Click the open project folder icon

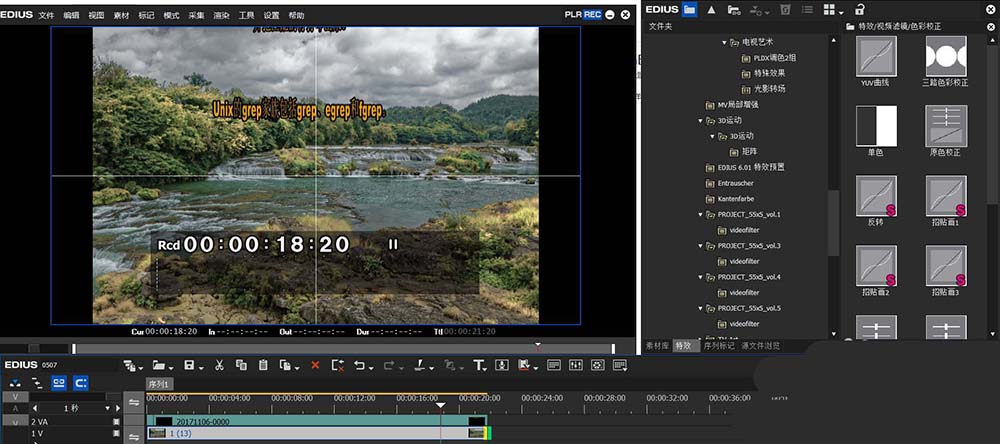158,365
